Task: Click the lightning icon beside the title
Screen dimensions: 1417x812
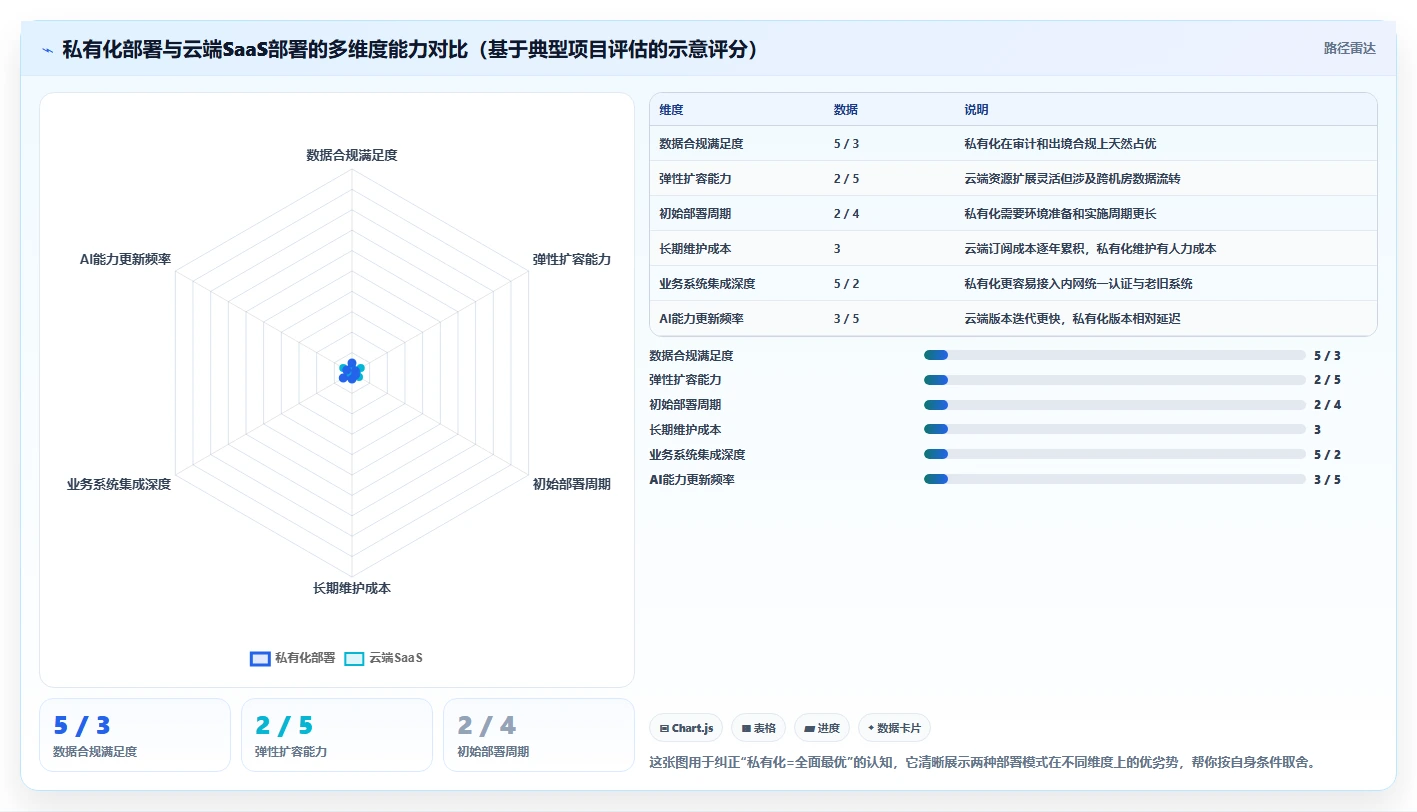Action: tap(48, 49)
